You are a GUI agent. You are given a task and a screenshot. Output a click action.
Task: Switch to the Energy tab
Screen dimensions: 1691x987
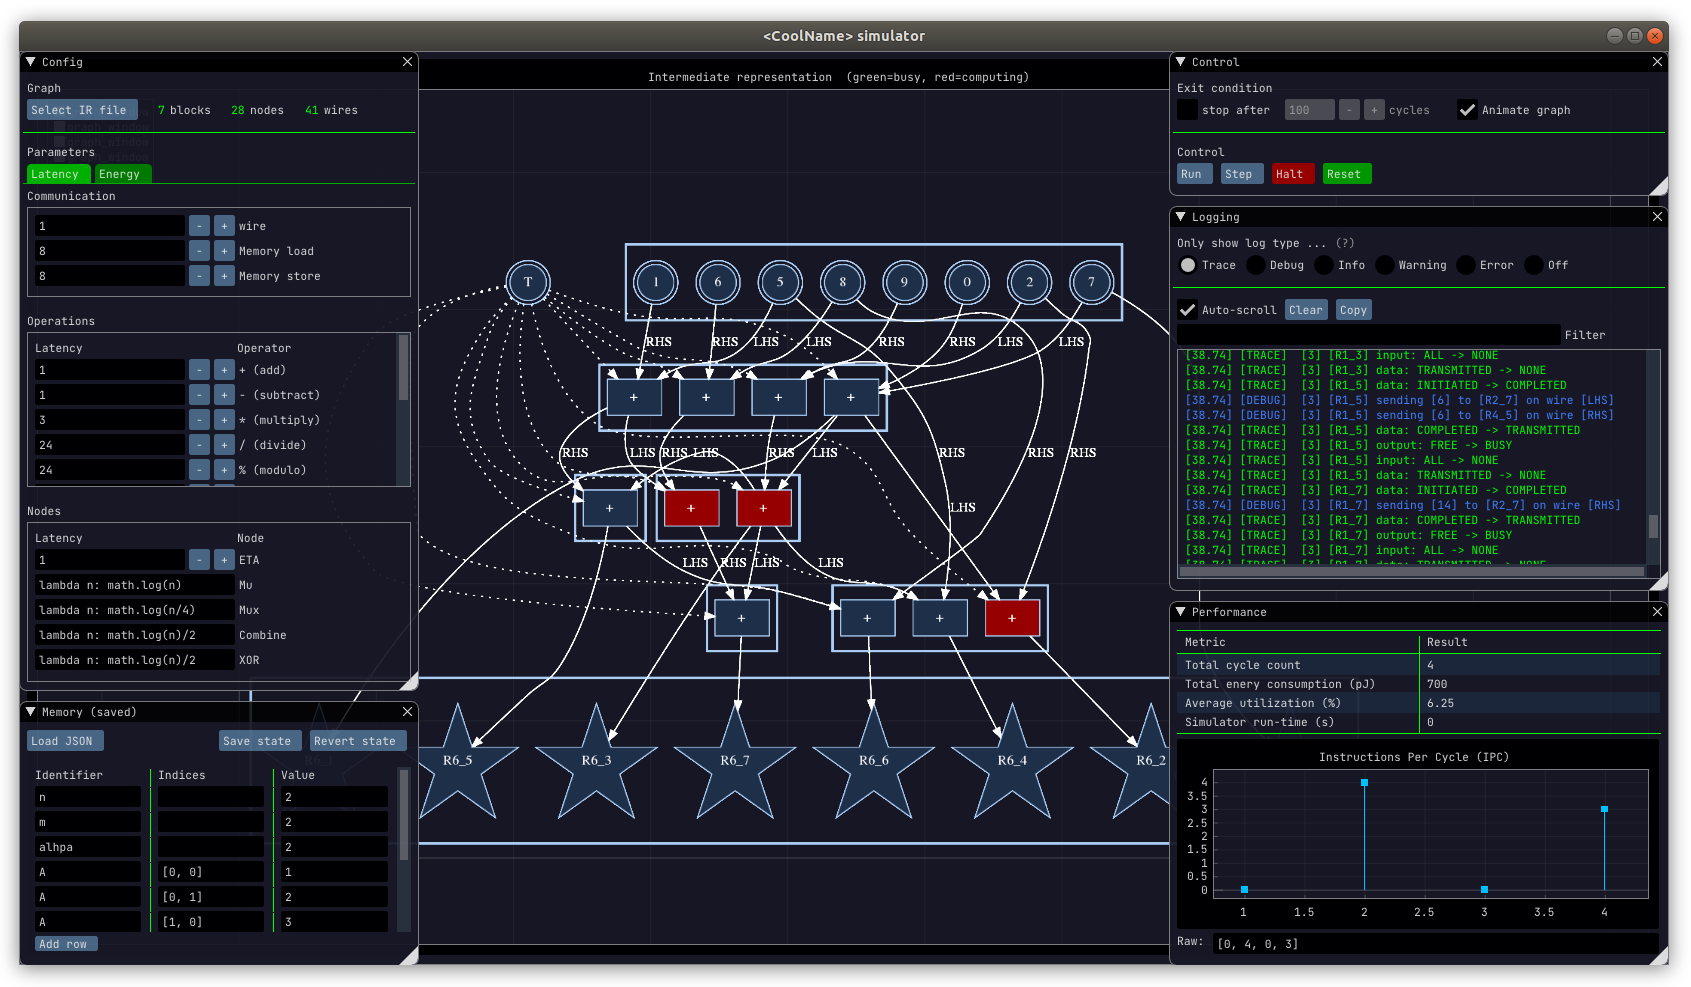[119, 174]
